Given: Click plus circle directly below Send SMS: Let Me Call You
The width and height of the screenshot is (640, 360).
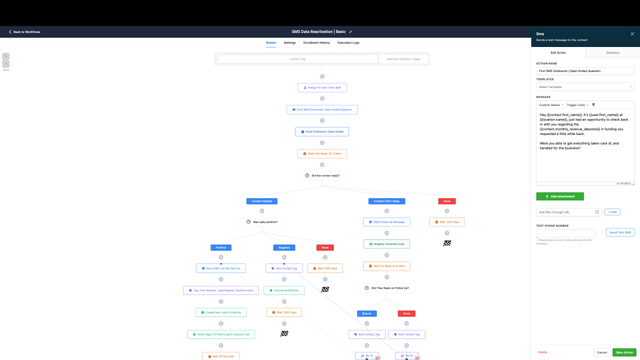Looking at the screenshot, I should click(x=221, y=280).
